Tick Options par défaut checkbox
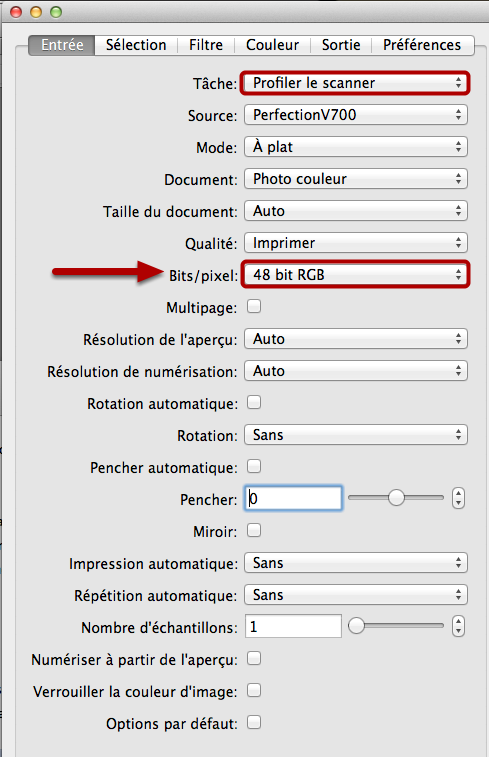The width and height of the screenshot is (489, 757). tap(254, 722)
